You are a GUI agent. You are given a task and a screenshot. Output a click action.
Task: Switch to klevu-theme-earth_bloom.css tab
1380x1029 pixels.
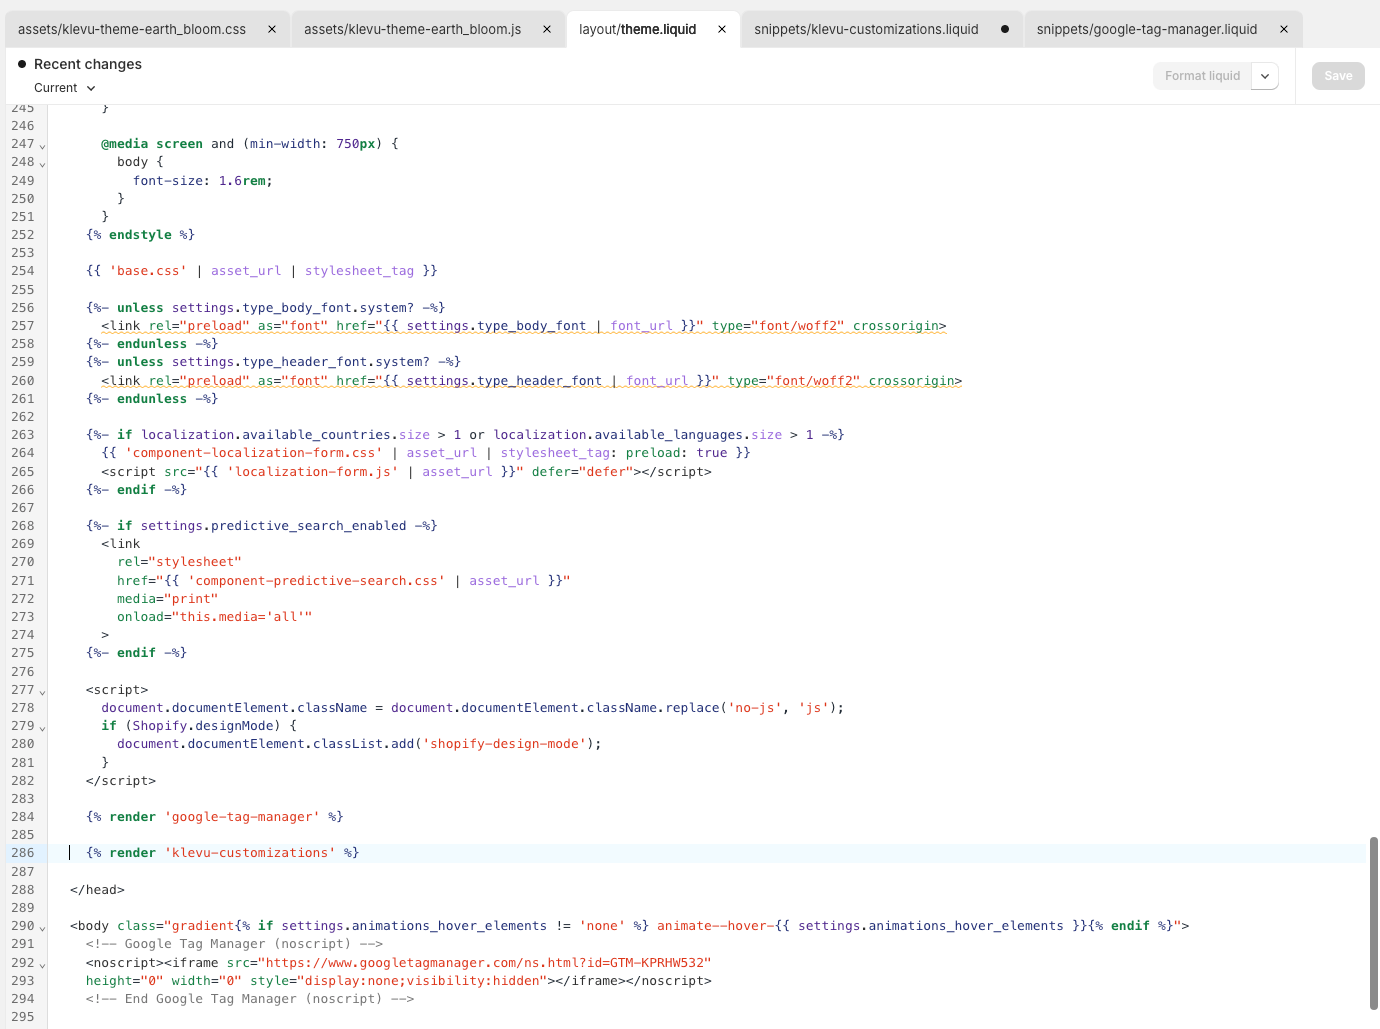coord(132,29)
